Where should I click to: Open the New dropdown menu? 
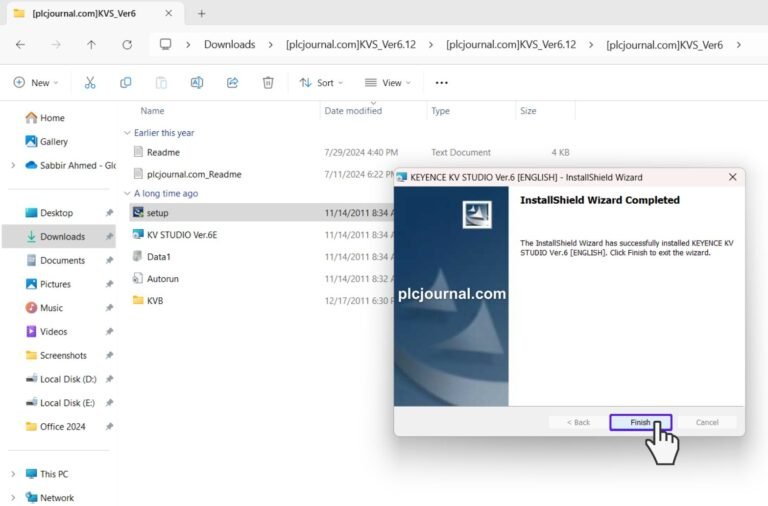[x=36, y=83]
